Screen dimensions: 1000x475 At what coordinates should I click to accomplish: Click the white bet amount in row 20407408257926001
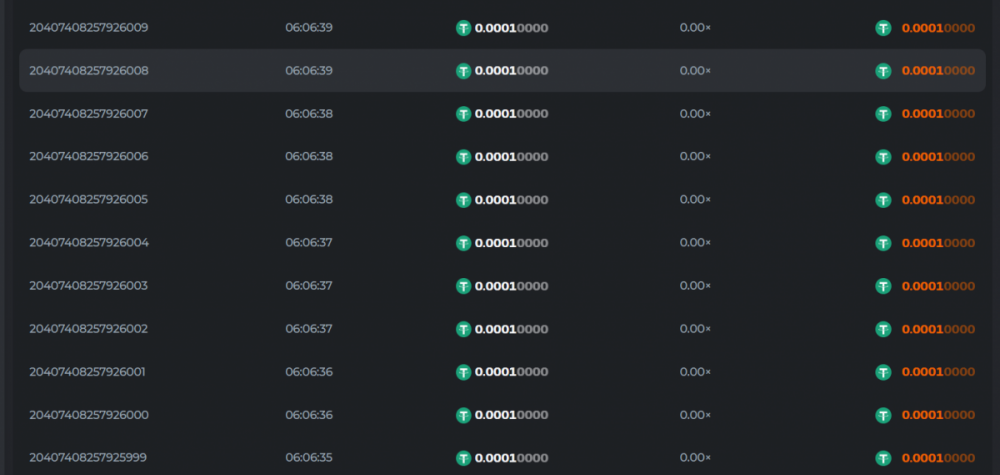pos(511,372)
